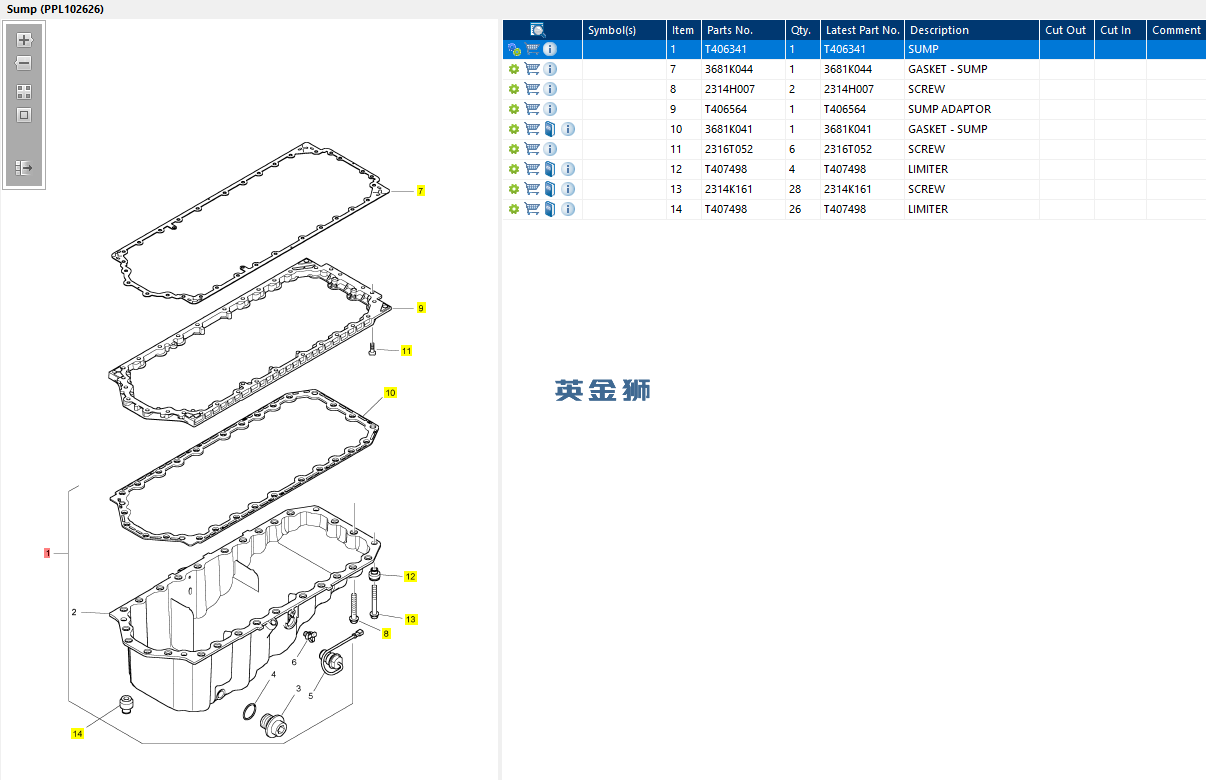Select callout 8 on the diagram
The width and height of the screenshot is (1206, 780).
386,634
